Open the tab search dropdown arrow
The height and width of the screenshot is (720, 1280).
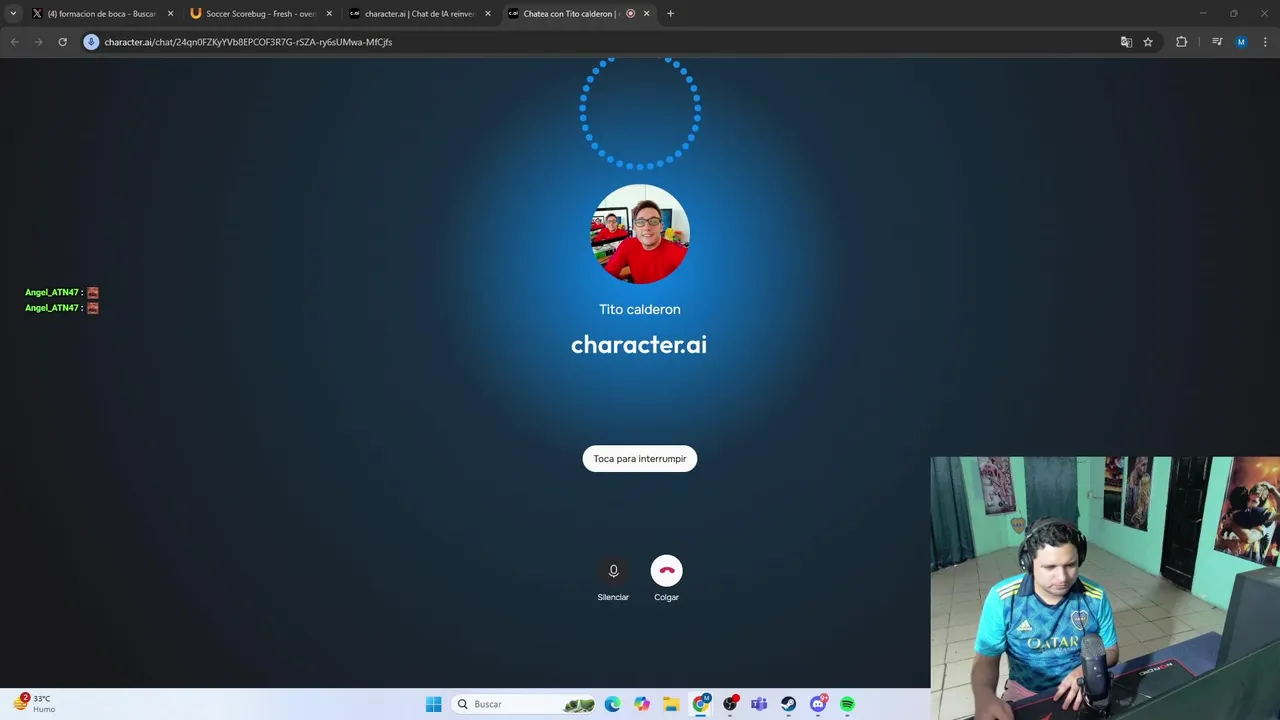[x=13, y=14]
